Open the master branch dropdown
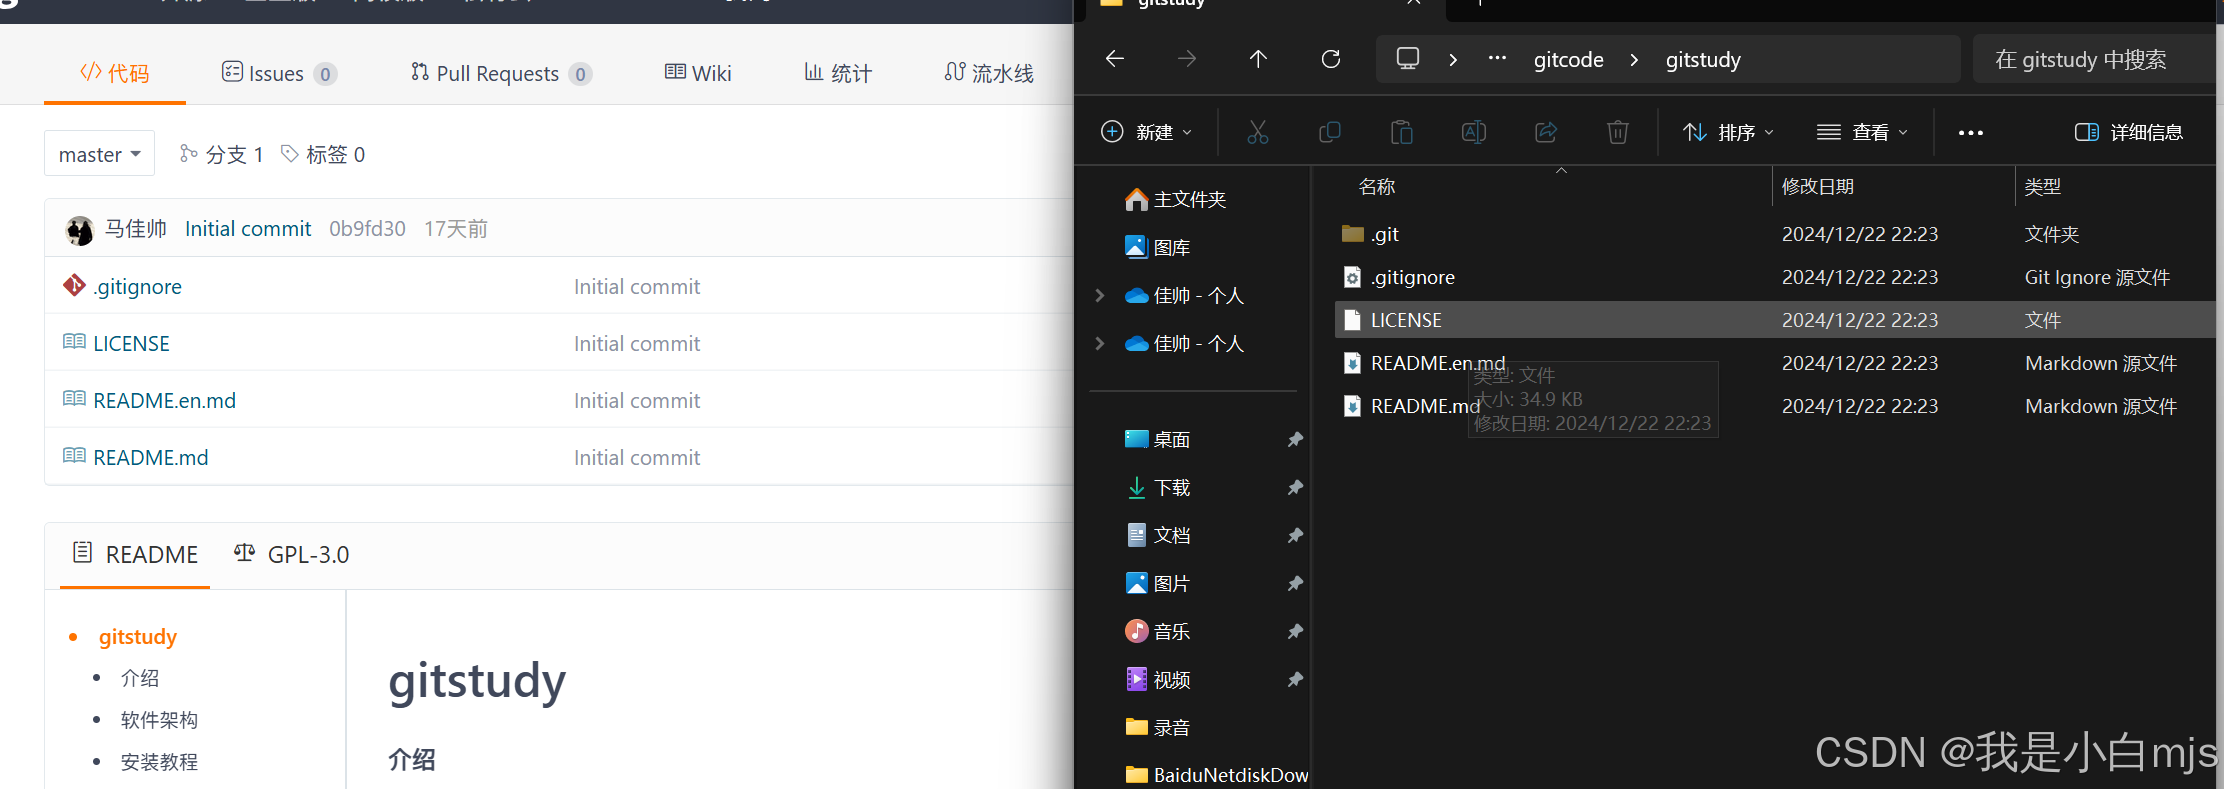Image resolution: width=2224 pixels, height=789 pixels. [99, 154]
